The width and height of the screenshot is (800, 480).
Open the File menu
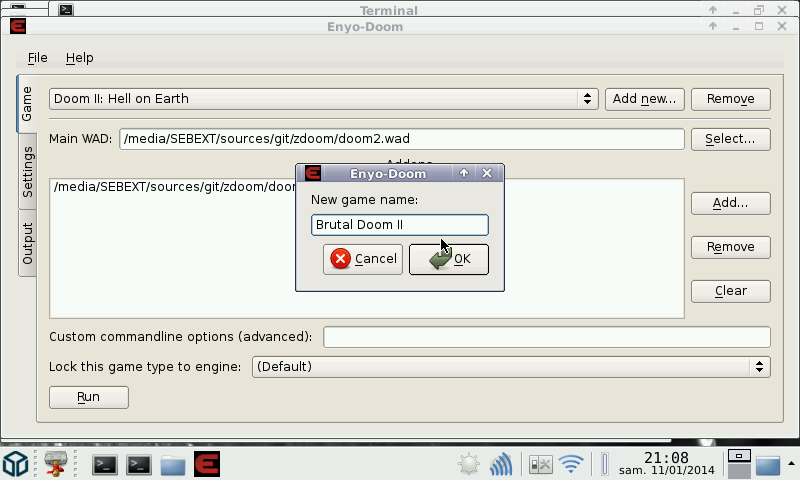click(38, 58)
